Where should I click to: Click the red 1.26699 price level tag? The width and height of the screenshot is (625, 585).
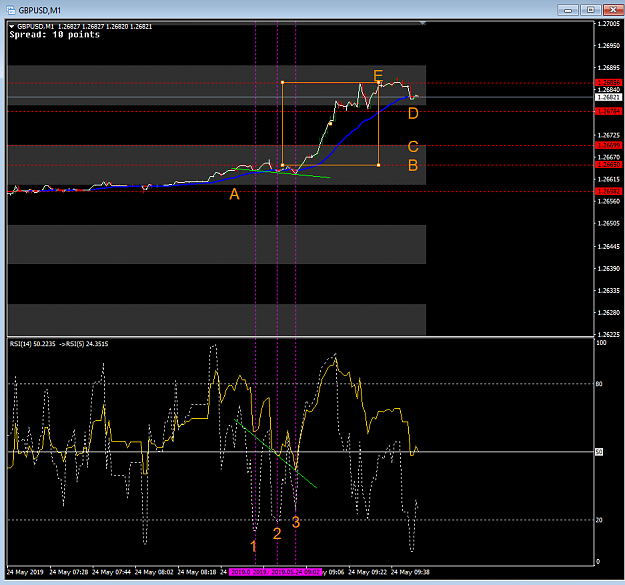click(608, 145)
